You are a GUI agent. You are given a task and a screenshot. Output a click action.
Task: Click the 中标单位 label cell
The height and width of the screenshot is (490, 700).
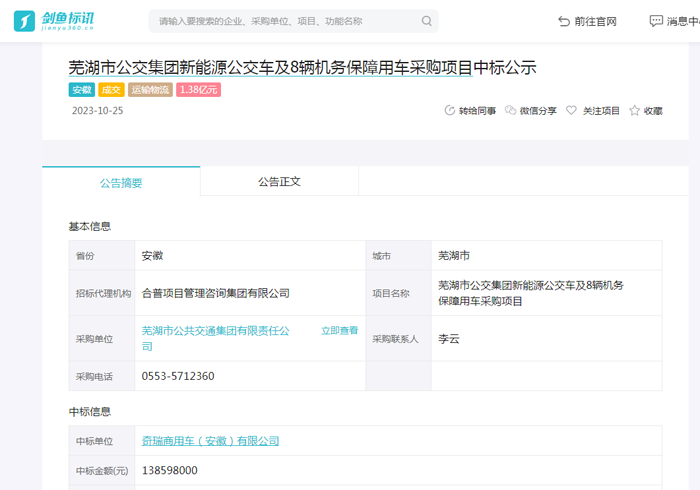click(102, 441)
